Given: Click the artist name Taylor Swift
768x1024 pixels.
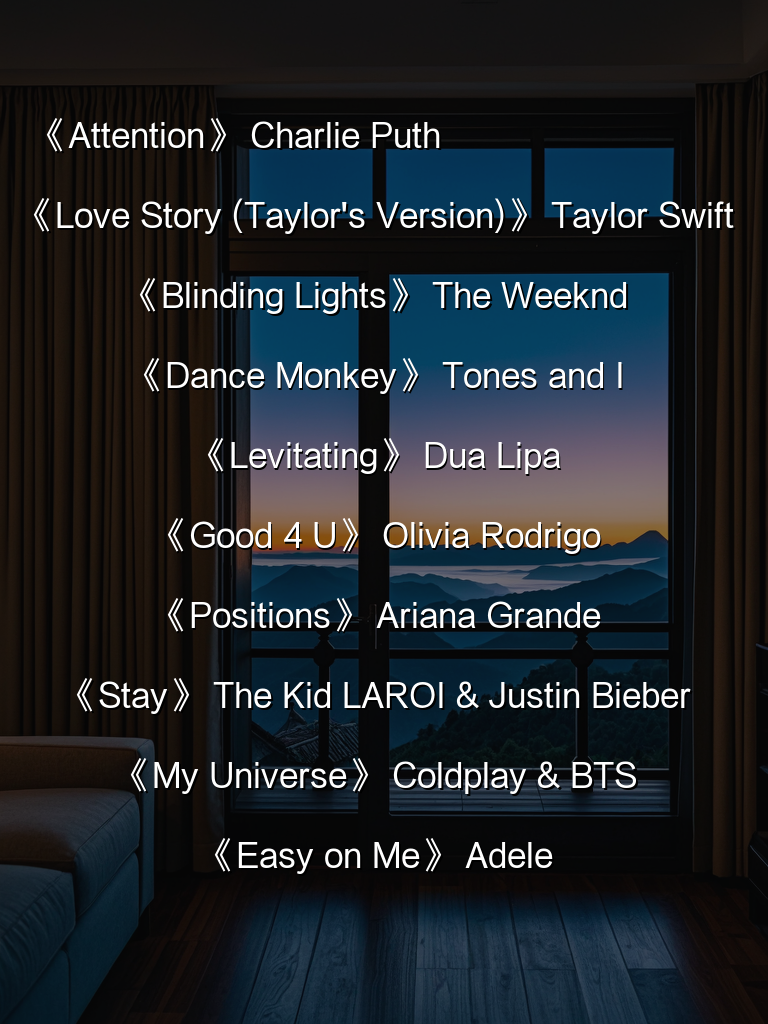Looking at the screenshot, I should point(643,217).
